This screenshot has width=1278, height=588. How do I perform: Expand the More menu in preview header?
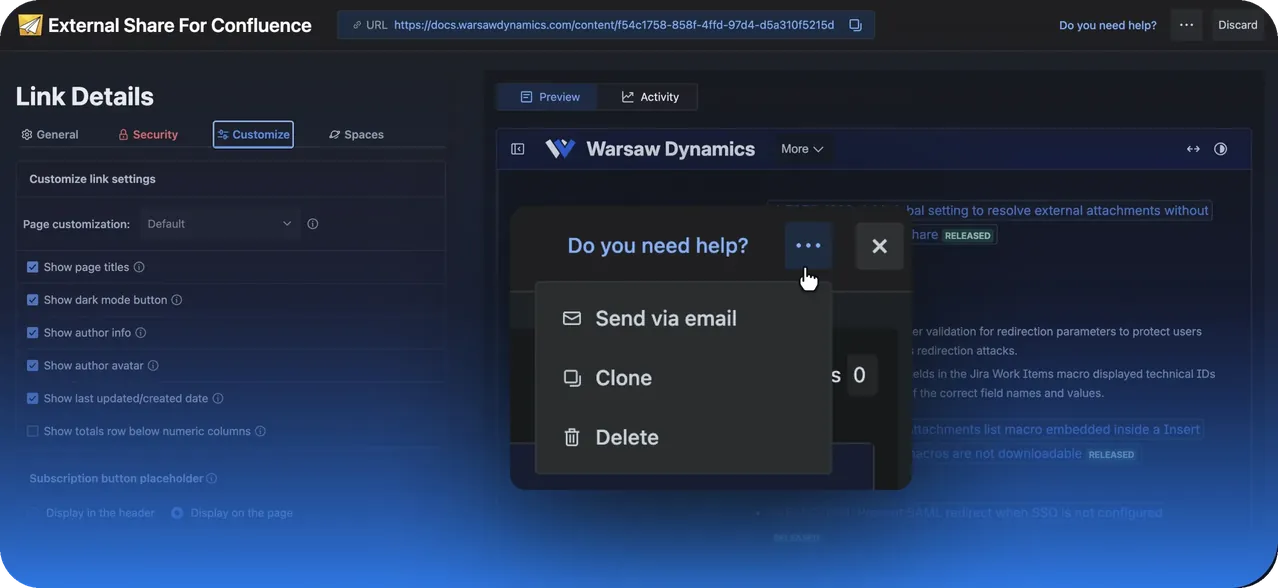click(x=802, y=149)
